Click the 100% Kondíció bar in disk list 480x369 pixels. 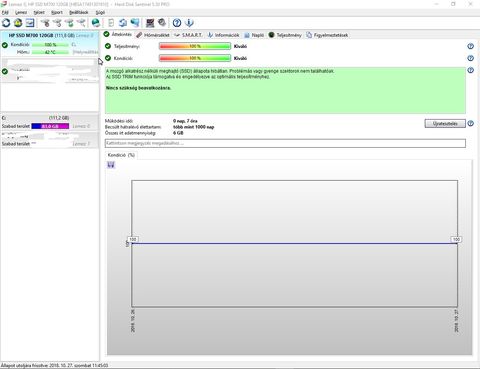point(50,45)
